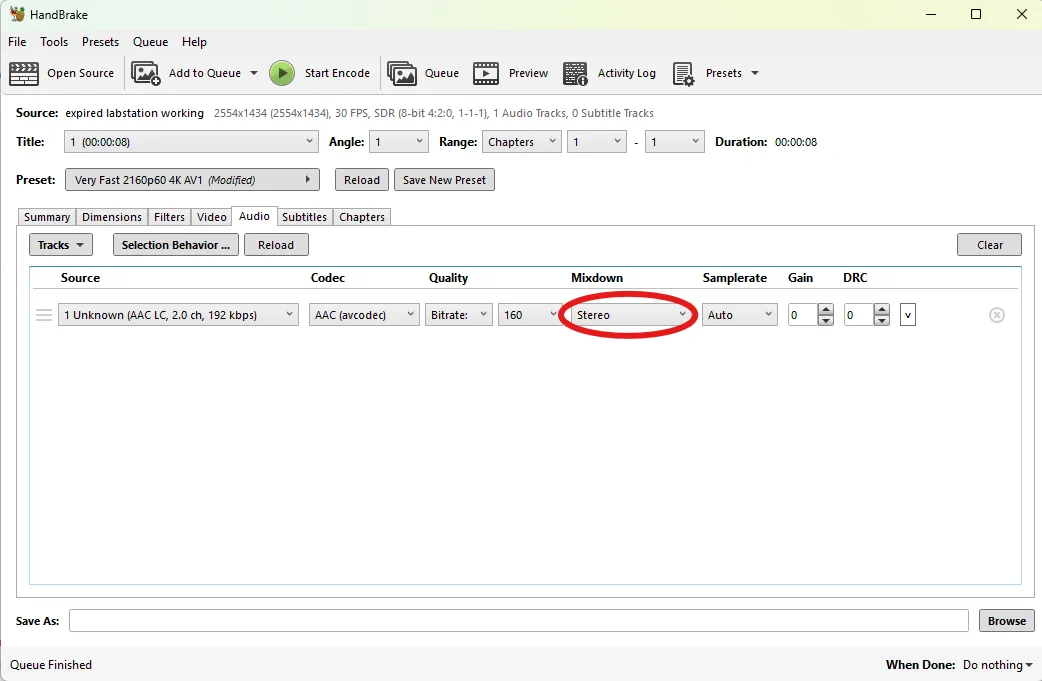The width and height of the screenshot is (1042, 681).
Task: Select the Audio tab
Action: pyautogui.click(x=254, y=216)
